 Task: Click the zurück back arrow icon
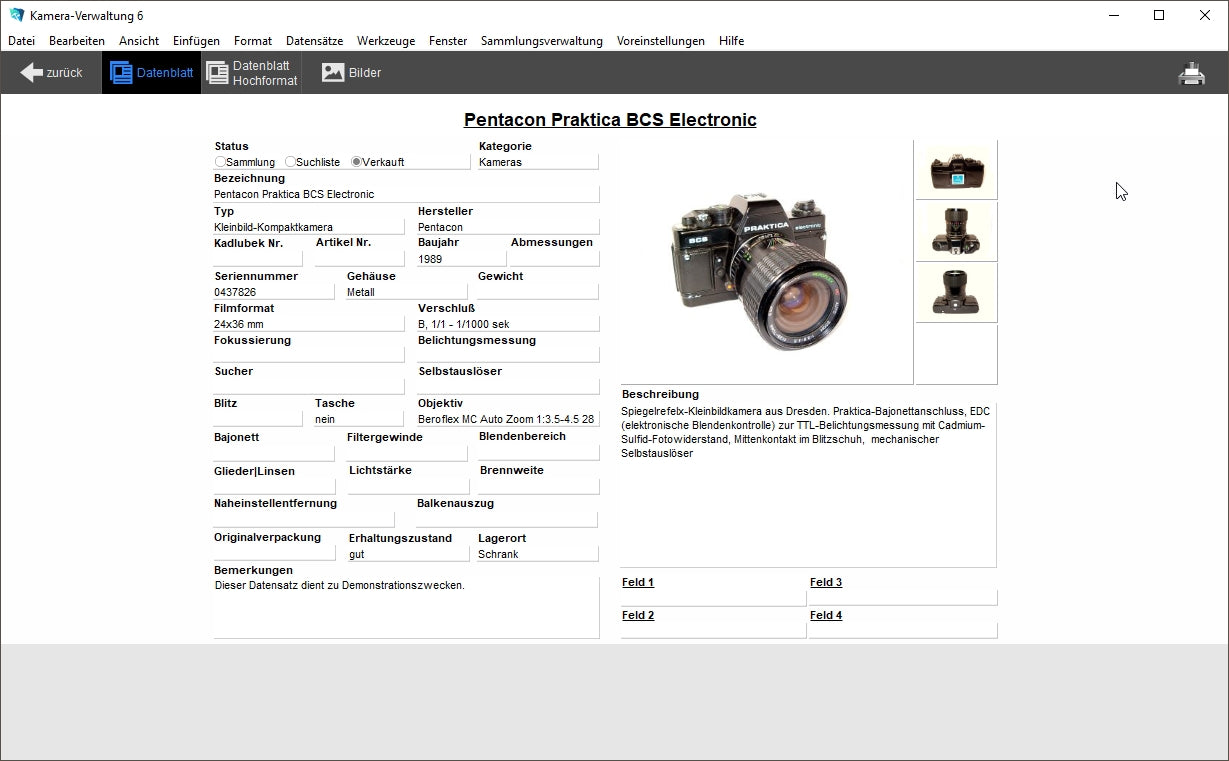32,73
